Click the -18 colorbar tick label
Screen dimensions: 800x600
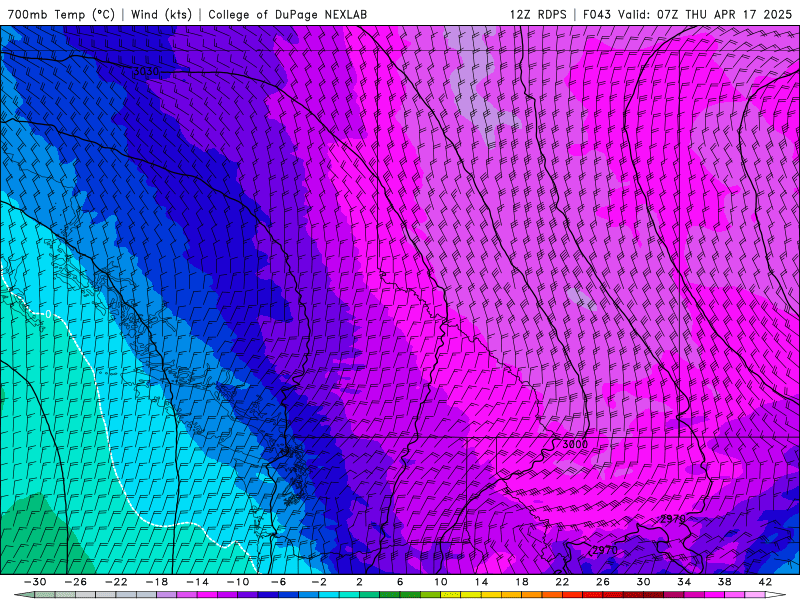(x=157, y=582)
